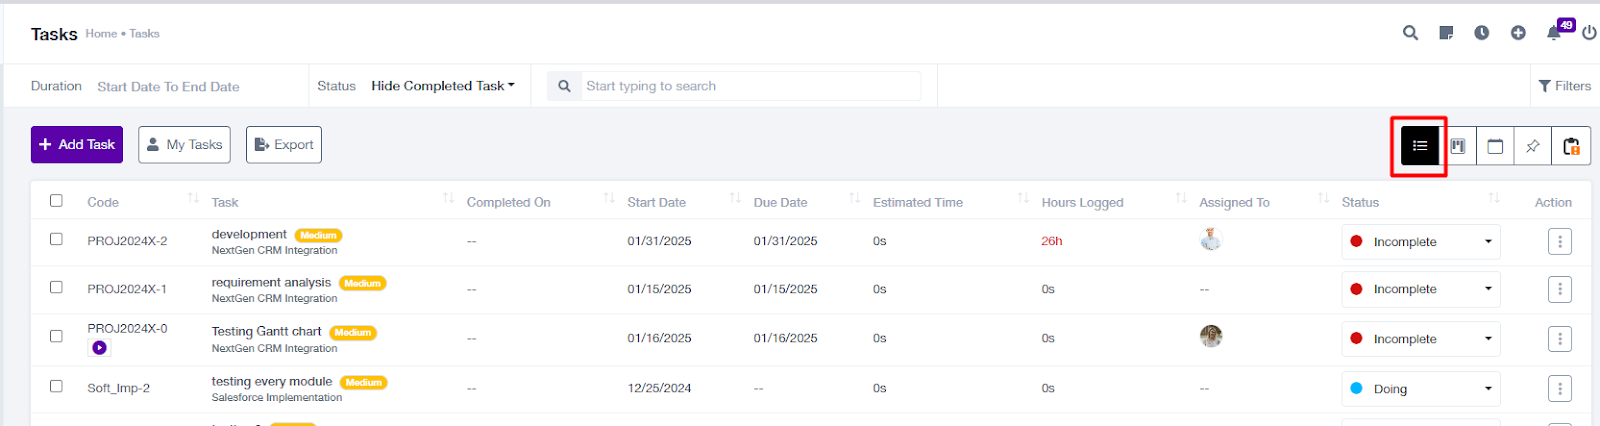The image size is (1600, 426).
Task: Click the Add Task button
Action: pos(77,145)
